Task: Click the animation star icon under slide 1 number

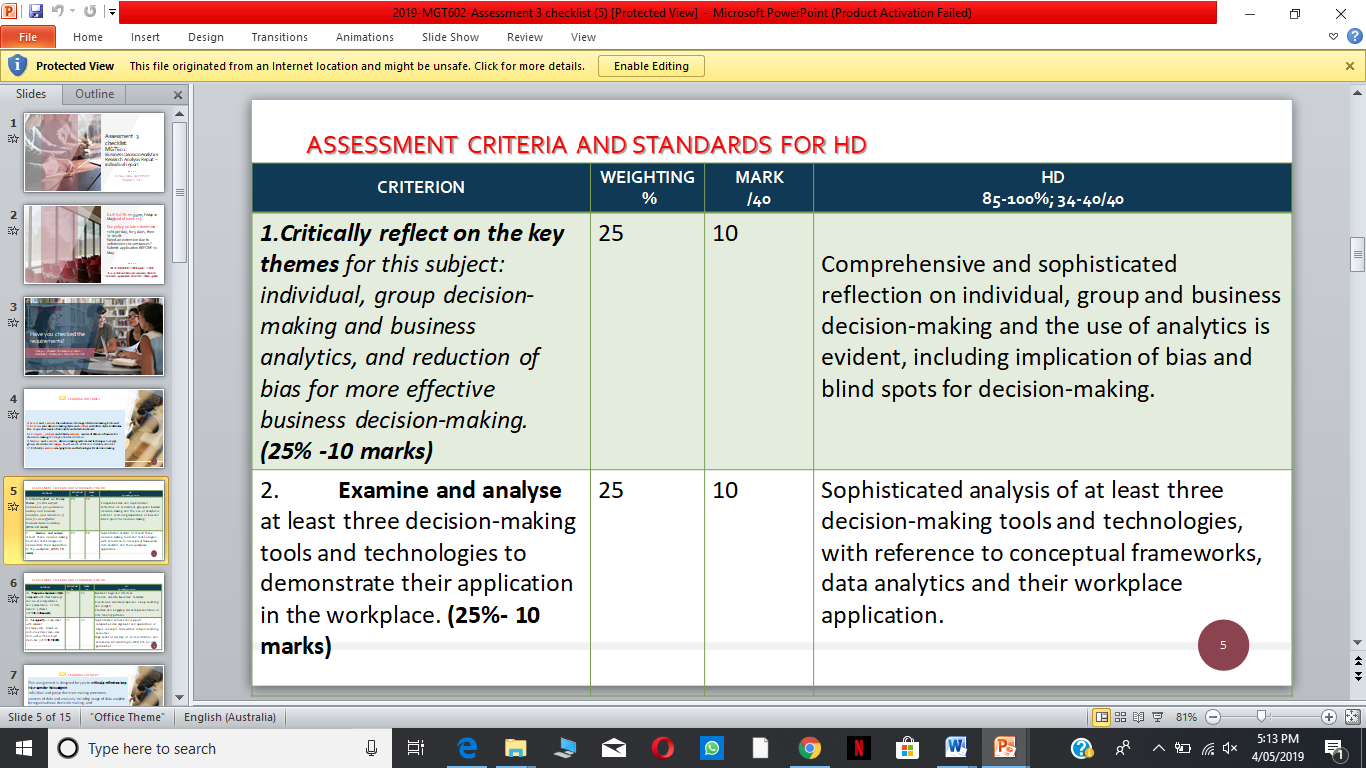Action: pos(13,138)
